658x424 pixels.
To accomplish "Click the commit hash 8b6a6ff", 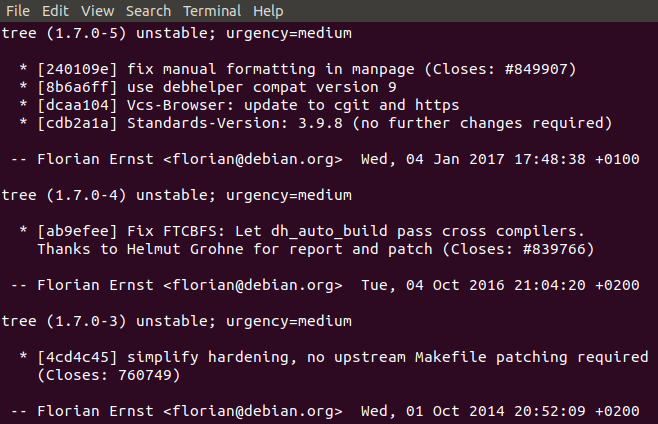I will coord(77,87).
